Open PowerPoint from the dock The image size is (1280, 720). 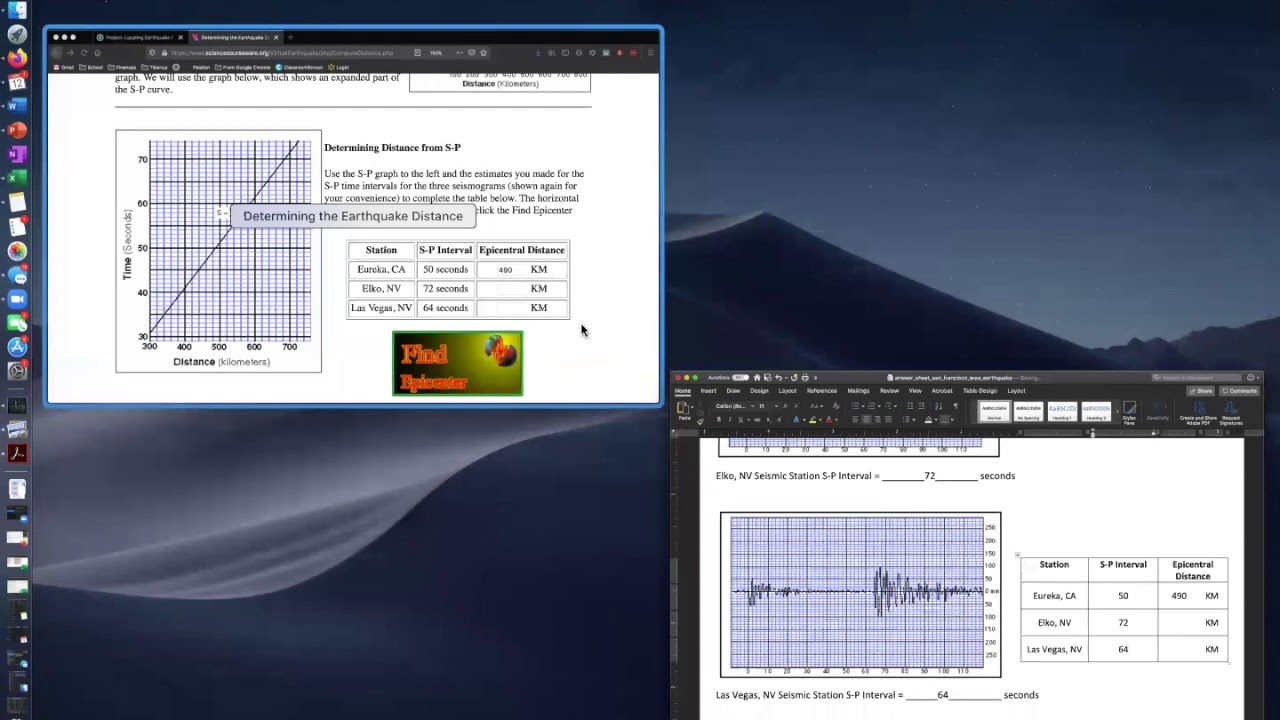click(x=17, y=130)
